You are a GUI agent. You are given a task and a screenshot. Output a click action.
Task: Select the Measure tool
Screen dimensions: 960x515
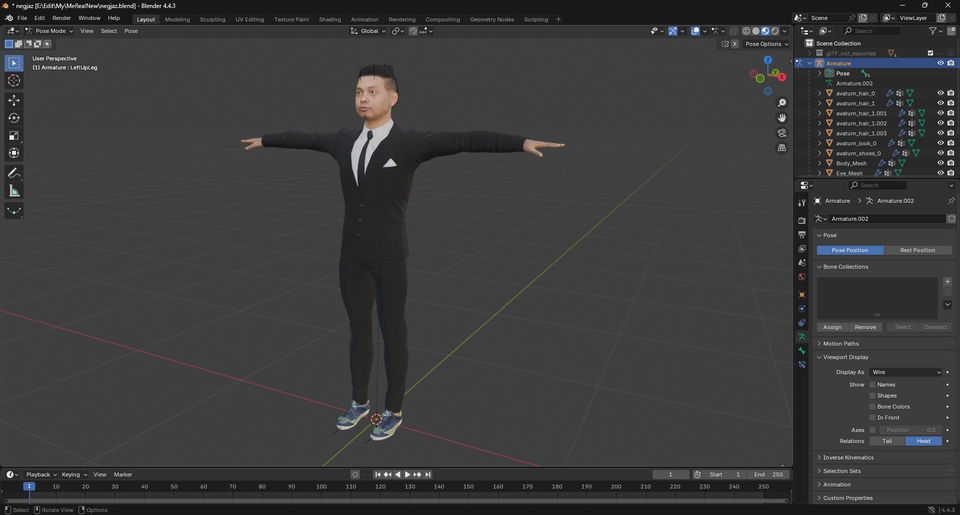point(14,191)
